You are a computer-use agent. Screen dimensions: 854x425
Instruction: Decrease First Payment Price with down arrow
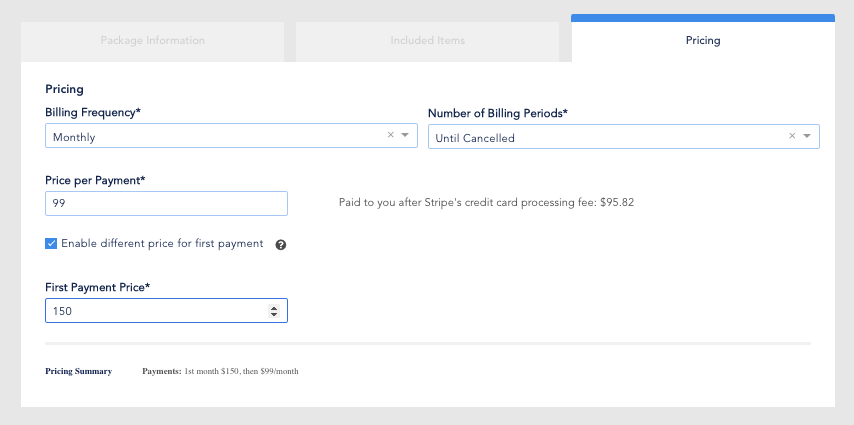(274, 314)
